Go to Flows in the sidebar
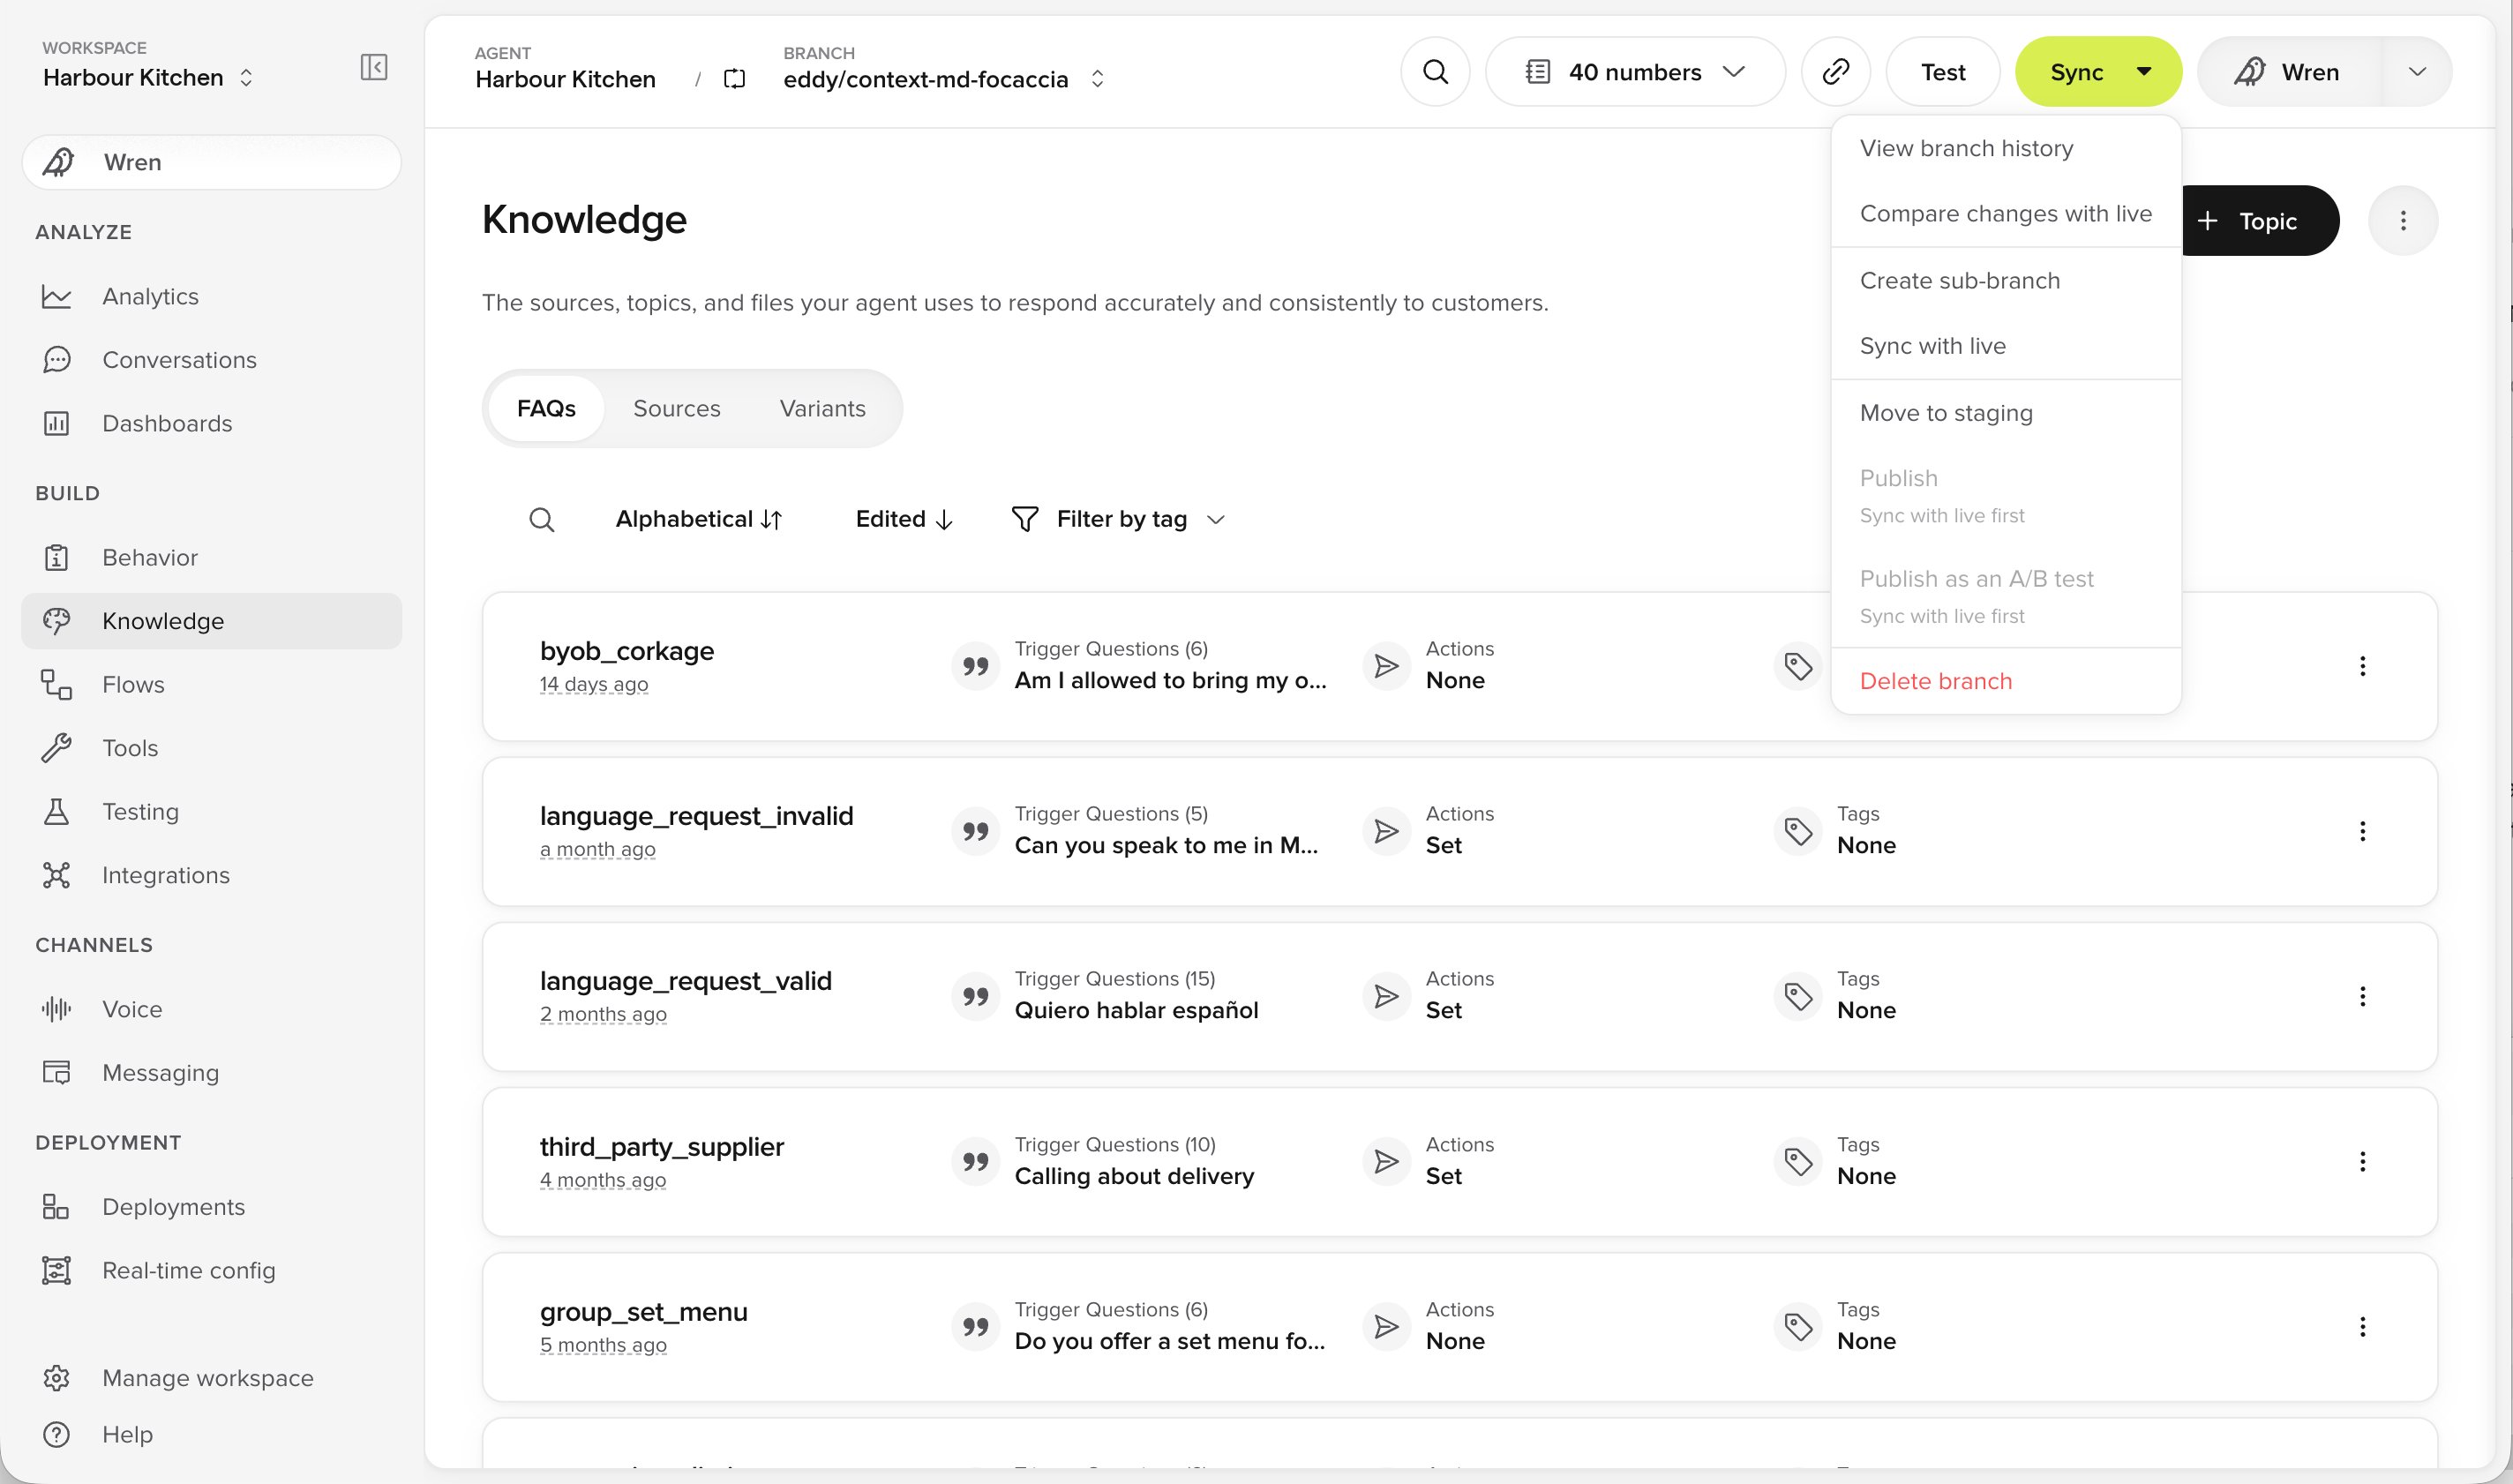This screenshot has height=1484, width=2513. coord(211,684)
